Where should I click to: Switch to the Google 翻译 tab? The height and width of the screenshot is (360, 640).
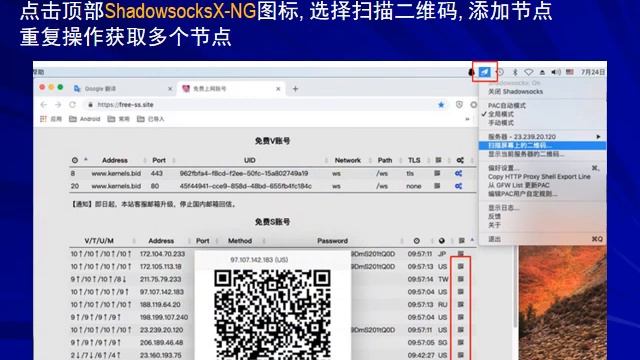click(x=122, y=89)
